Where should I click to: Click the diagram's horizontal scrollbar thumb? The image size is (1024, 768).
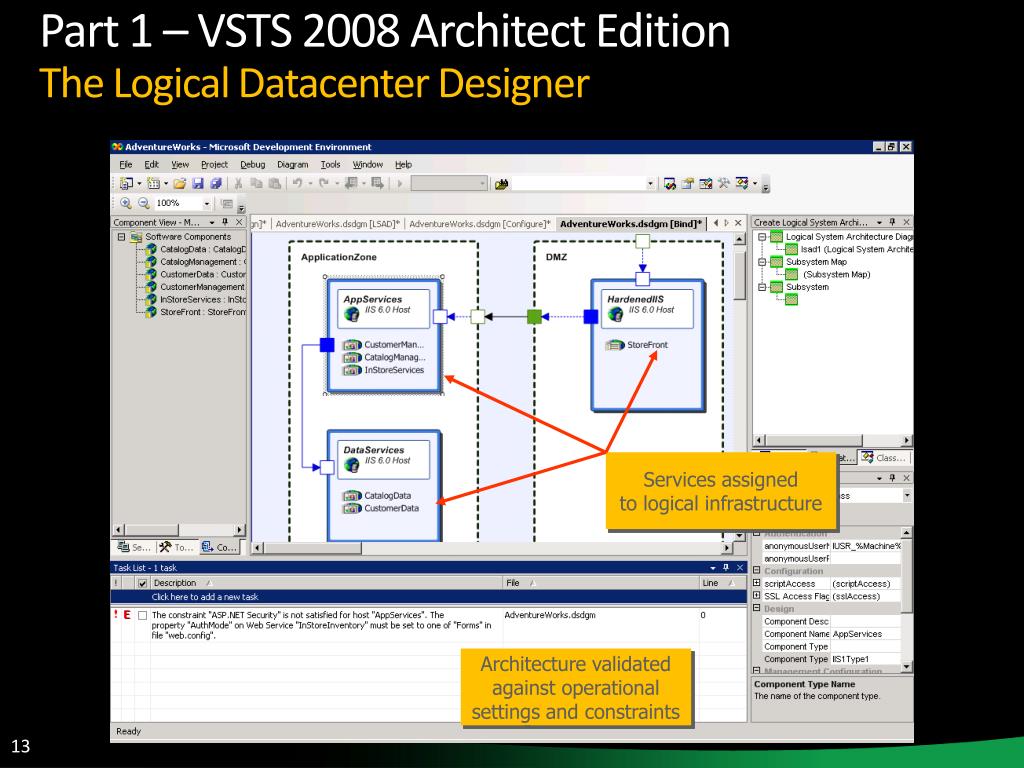(x=313, y=547)
